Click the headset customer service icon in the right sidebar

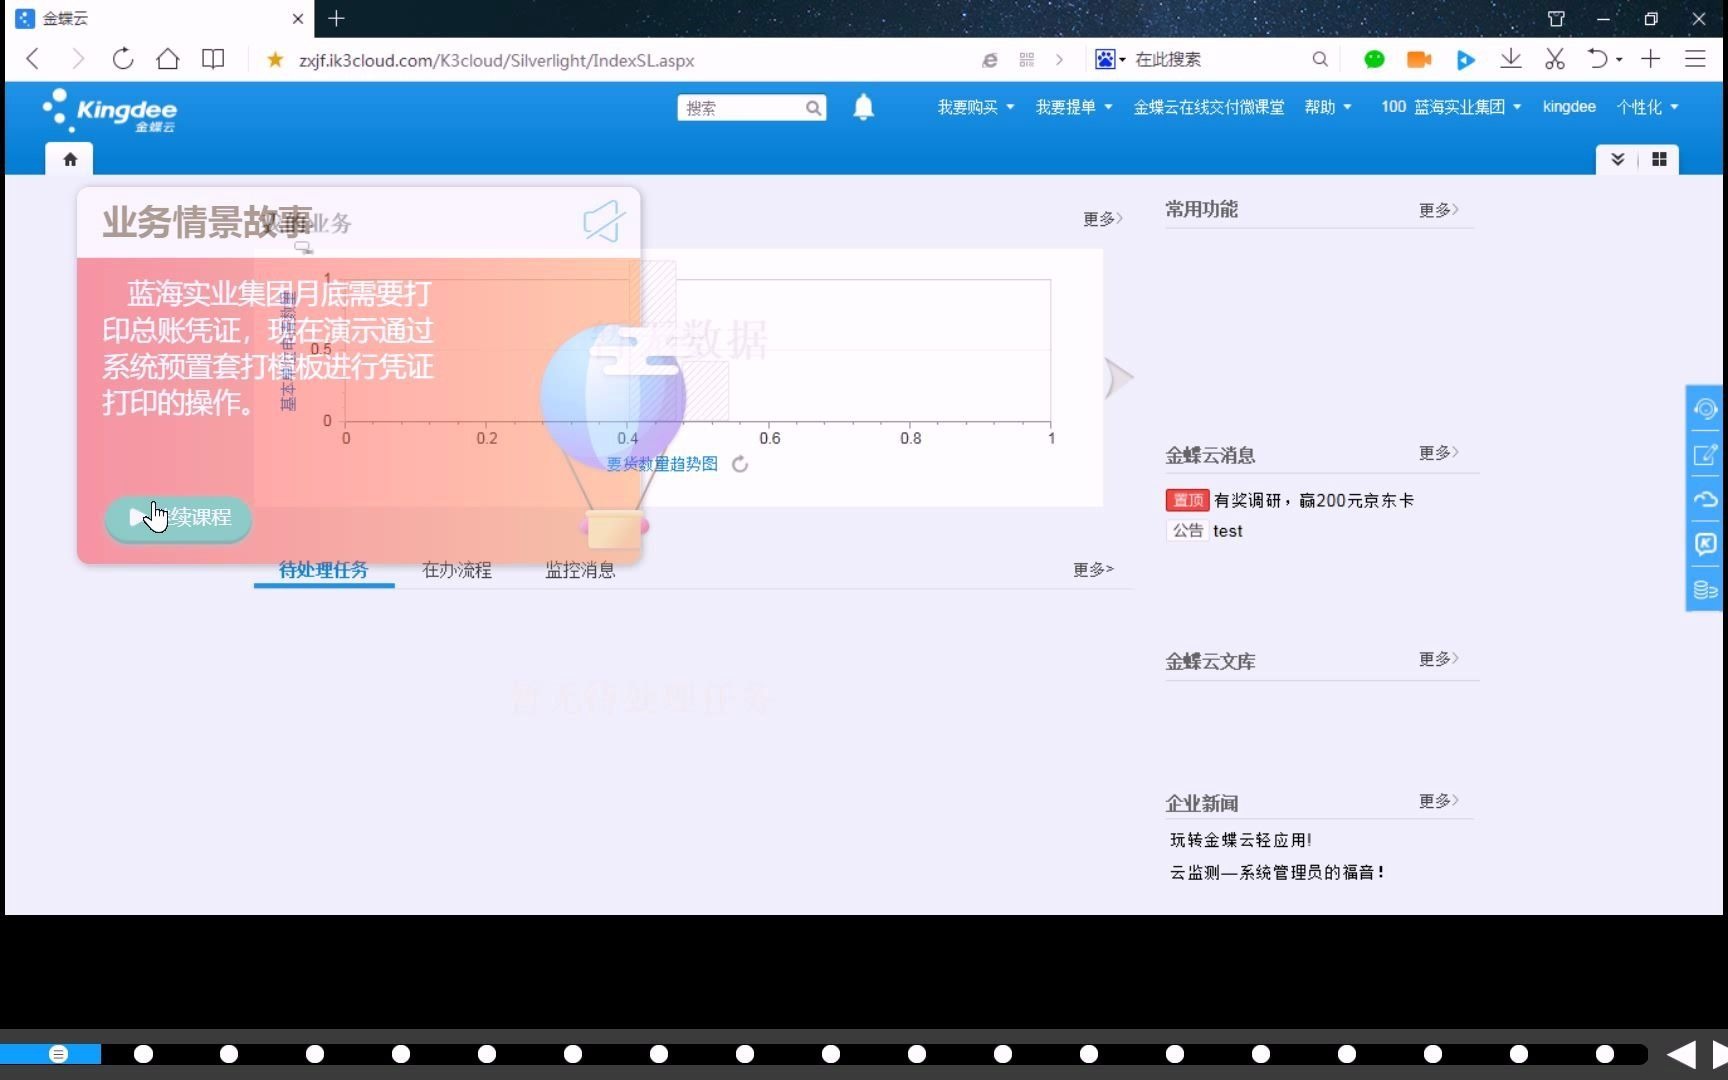pyautogui.click(x=1705, y=409)
